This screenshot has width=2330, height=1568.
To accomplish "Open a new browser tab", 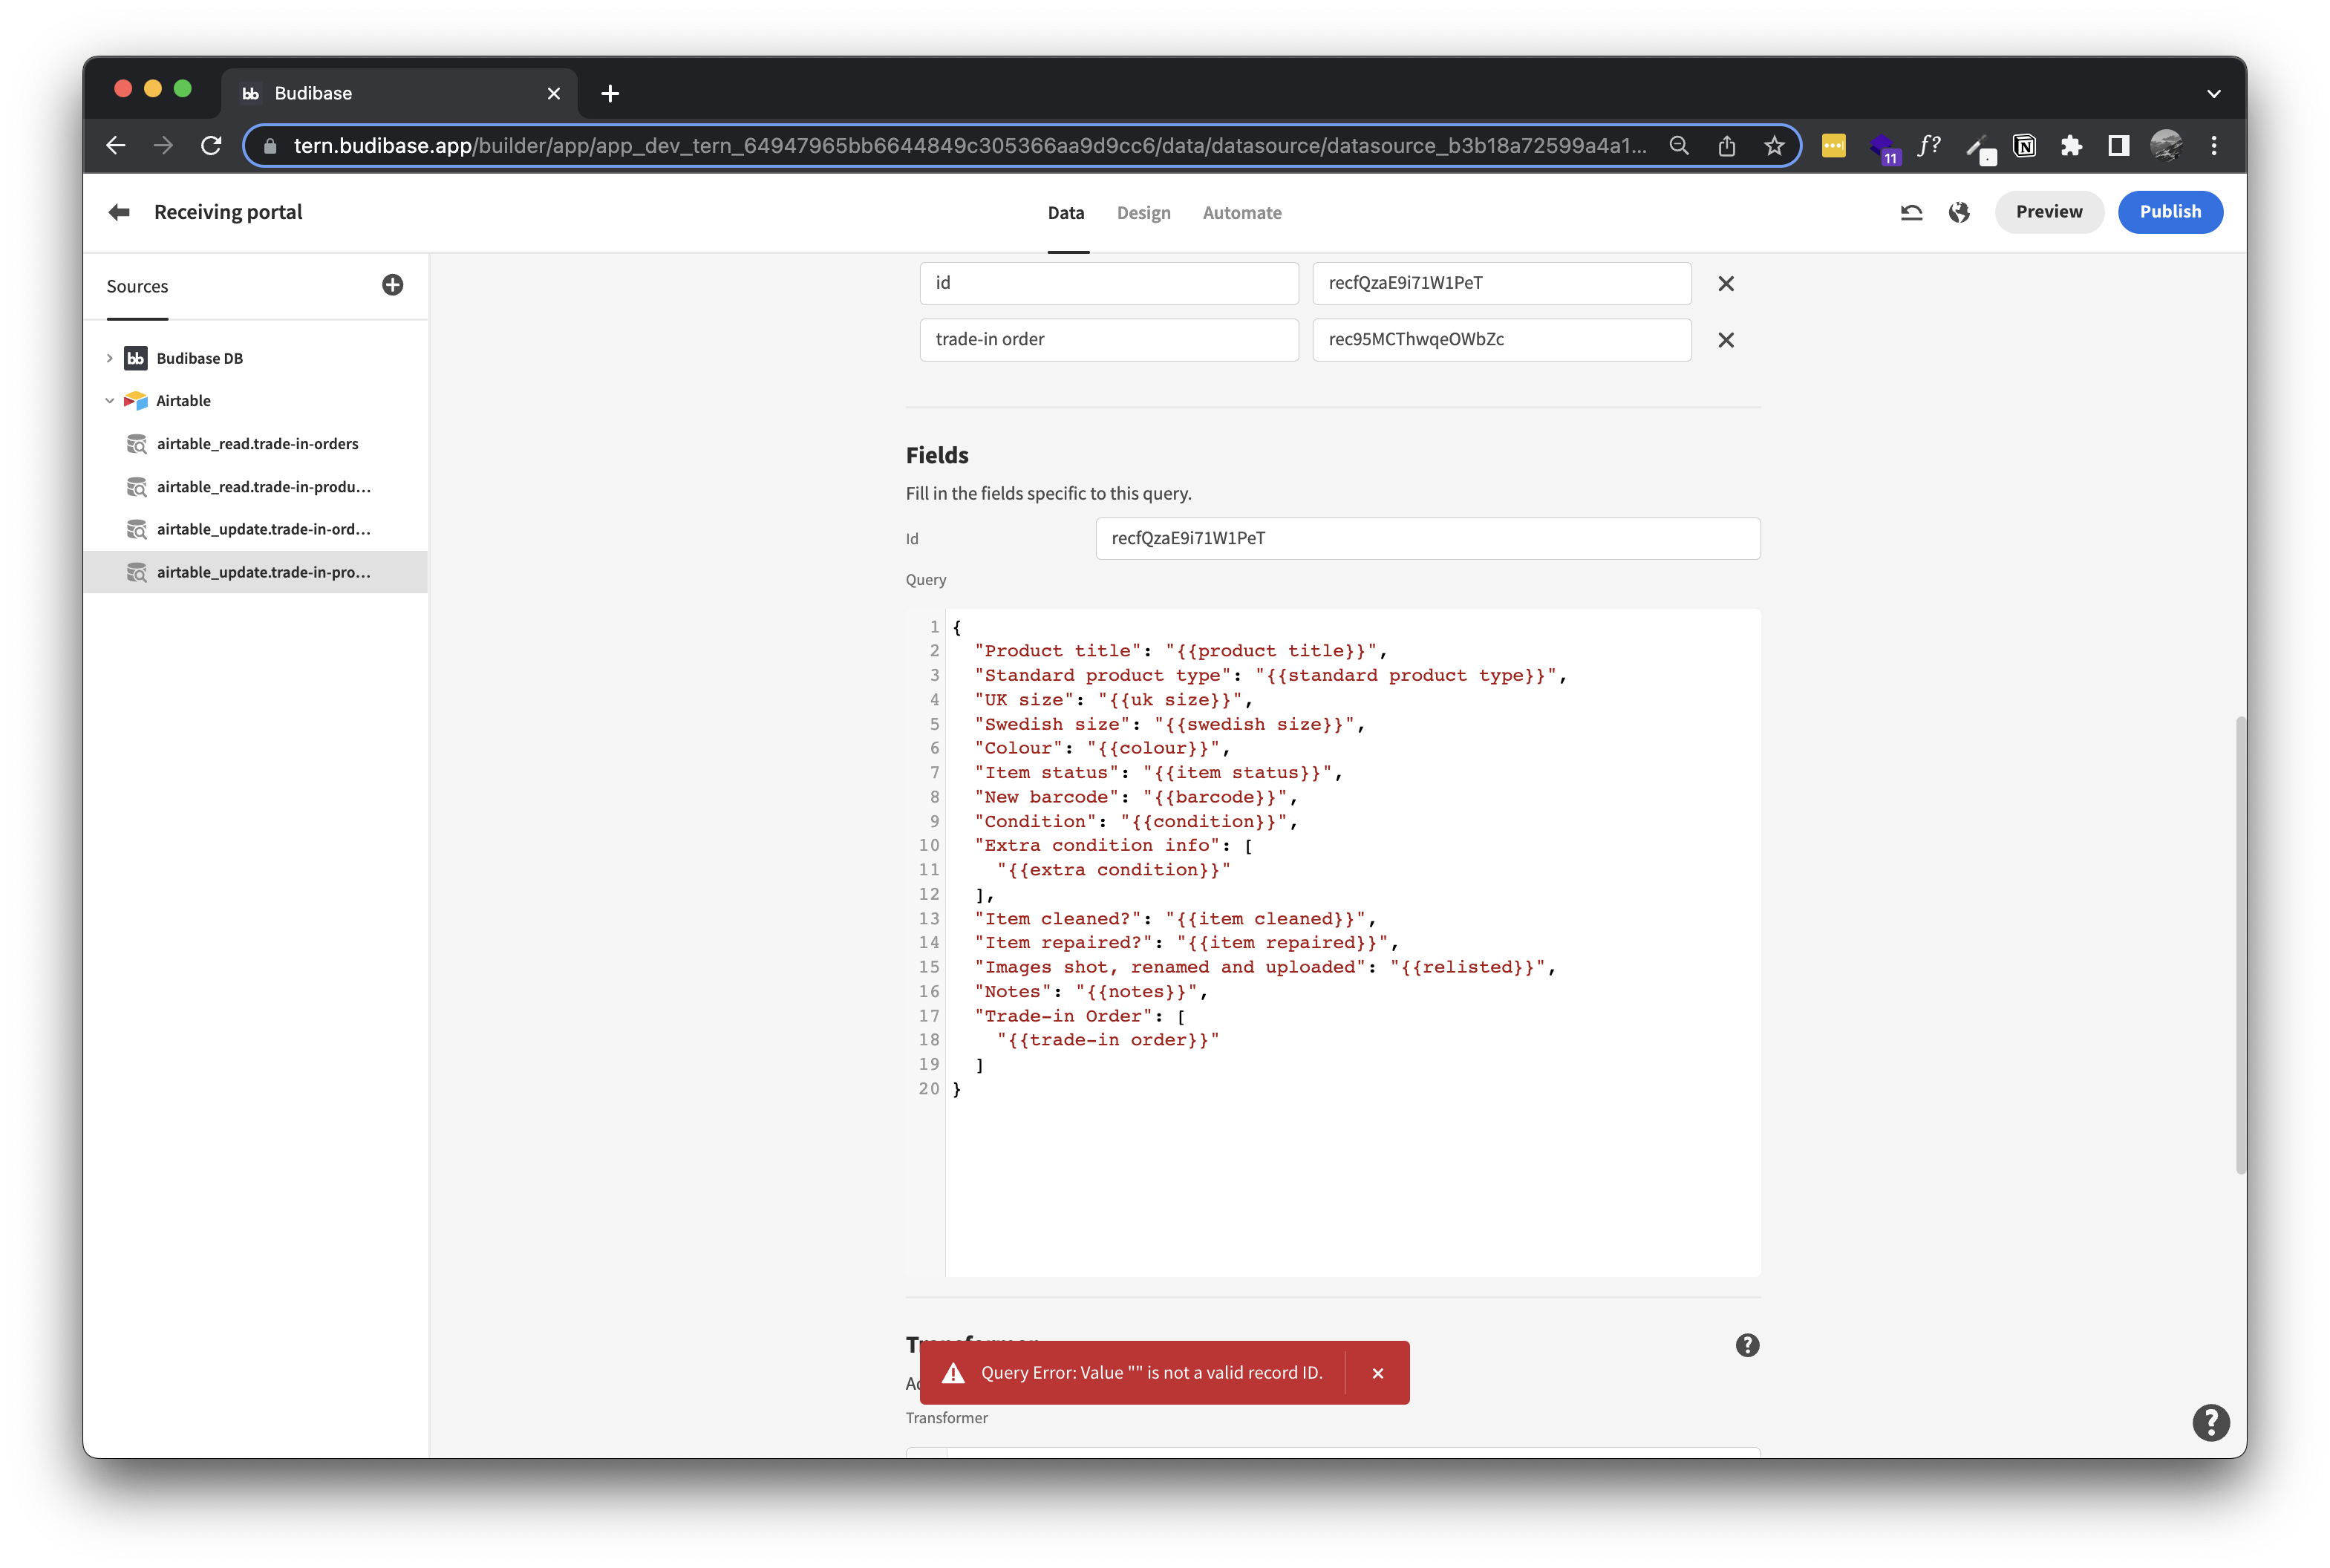I will (x=610, y=93).
